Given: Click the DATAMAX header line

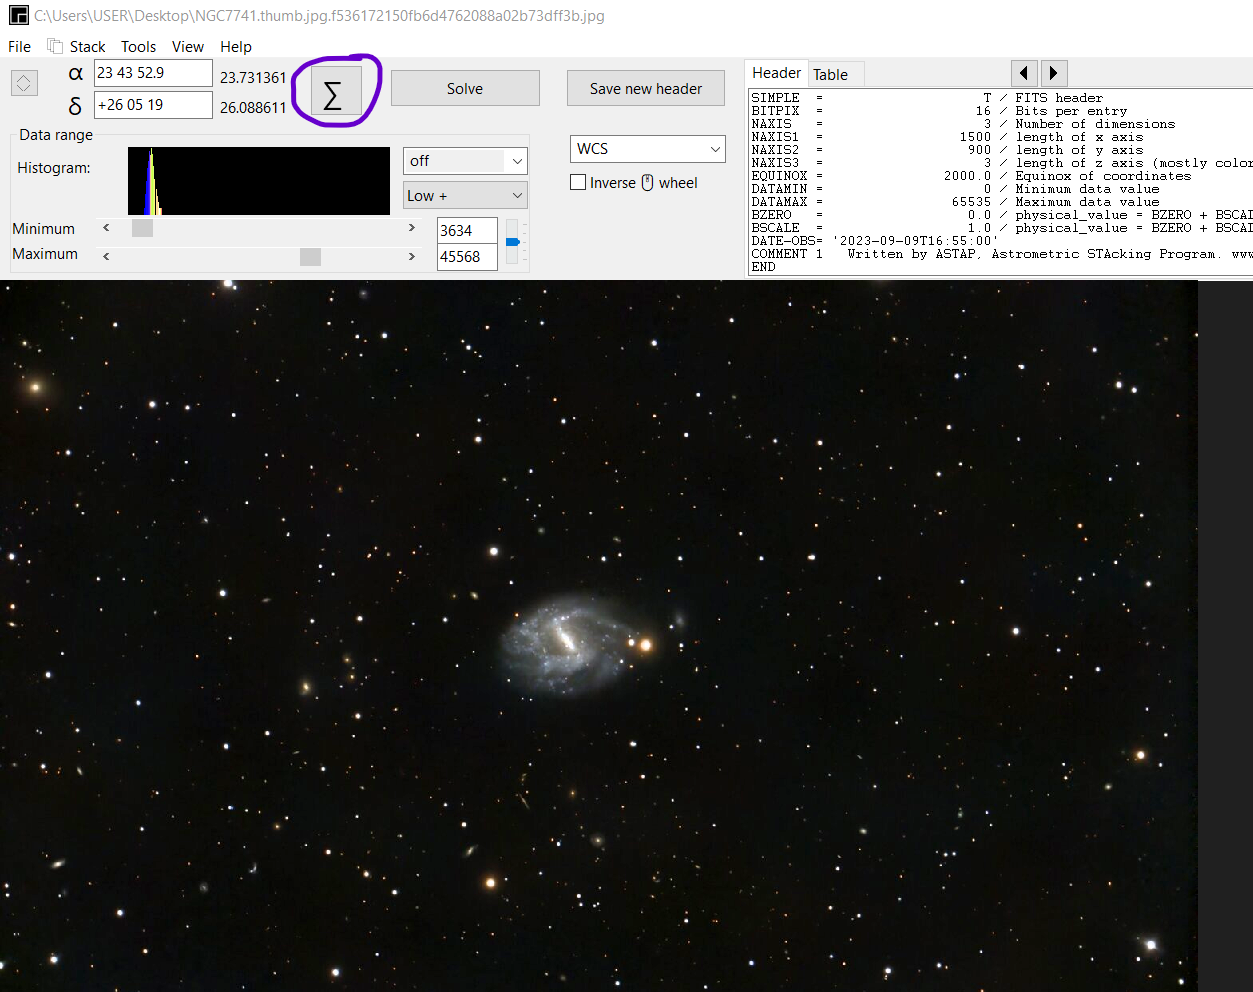Looking at the screenshot, I should coord(955,202).
